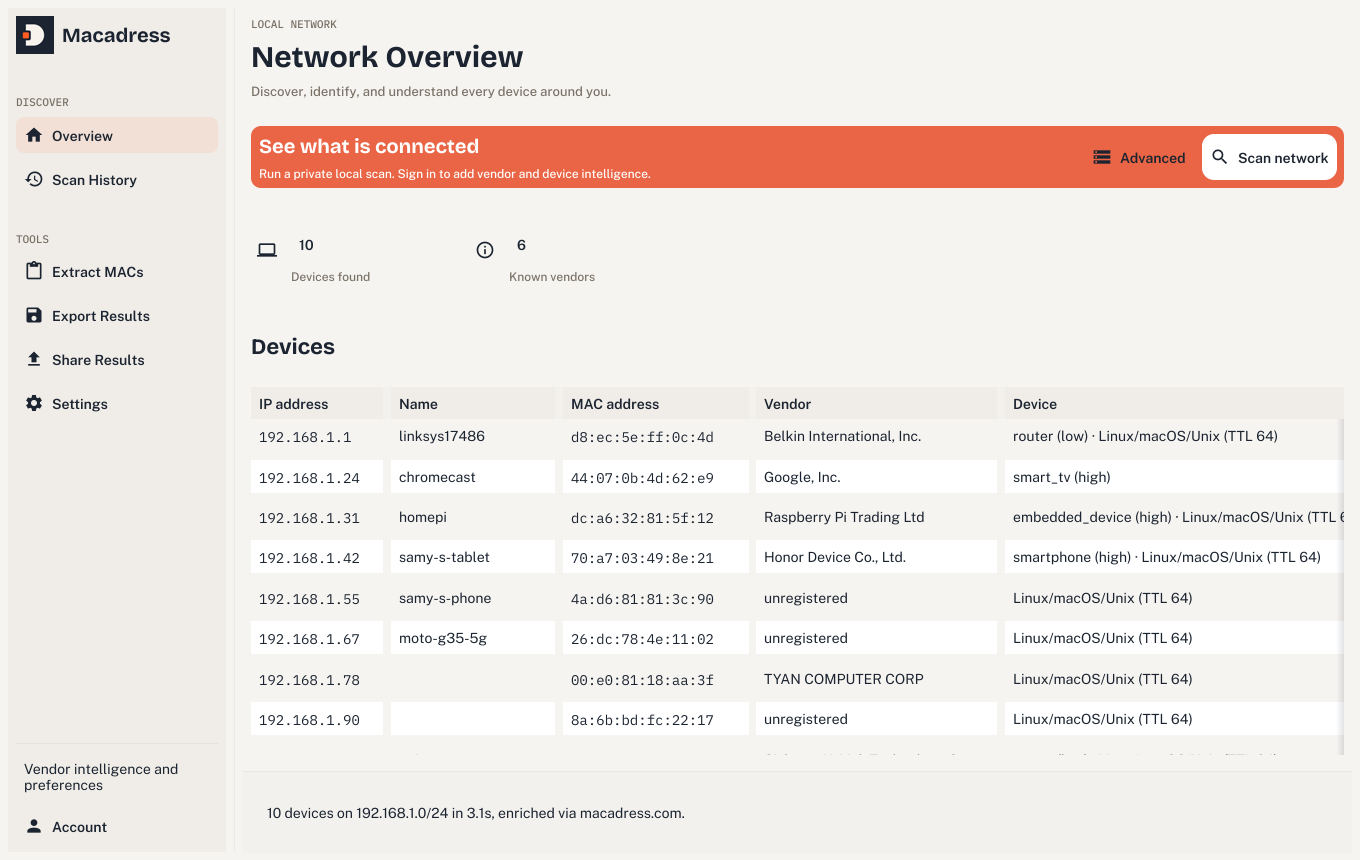Click the router (low) device description
This screenshot has width=1360, height=860.
1145,436
